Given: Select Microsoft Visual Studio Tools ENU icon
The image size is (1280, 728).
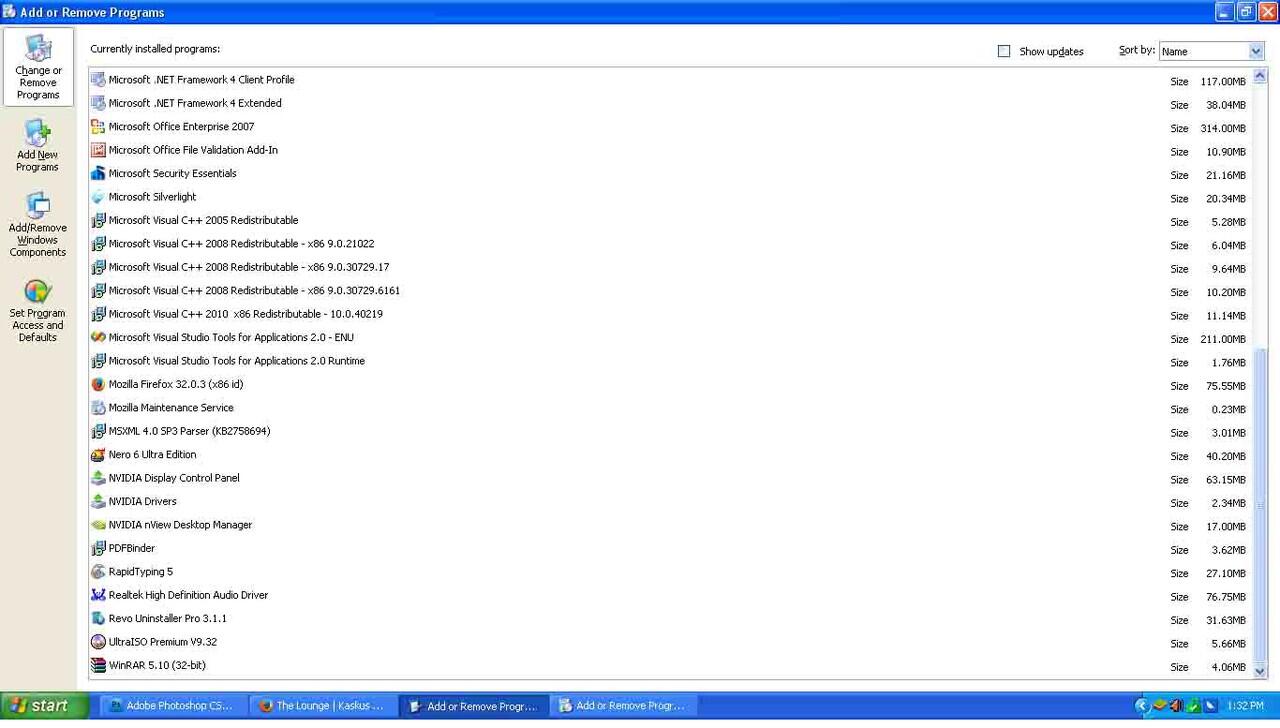Looking at the screenshot, I should pyautogui.click(x=98, y=338).
